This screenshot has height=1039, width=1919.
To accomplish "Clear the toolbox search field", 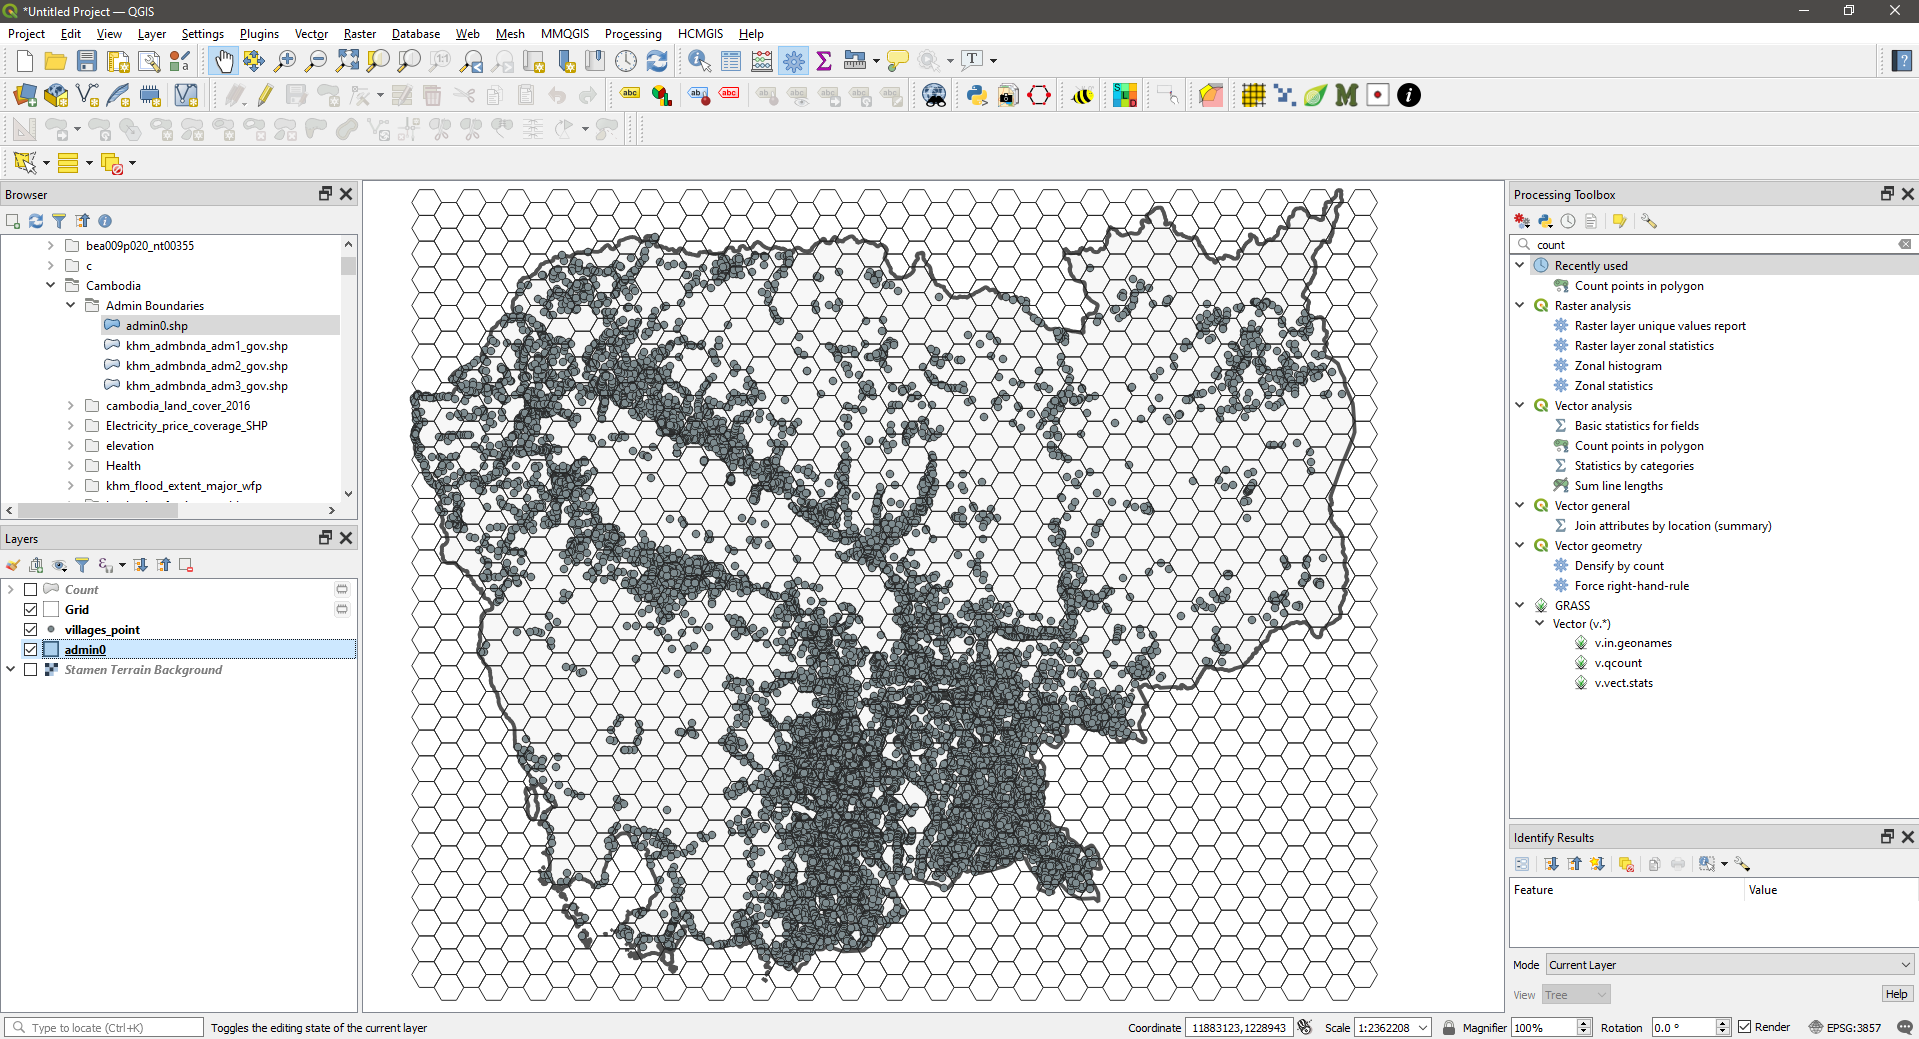I will pyautogui.click(x=1905, y=244).
